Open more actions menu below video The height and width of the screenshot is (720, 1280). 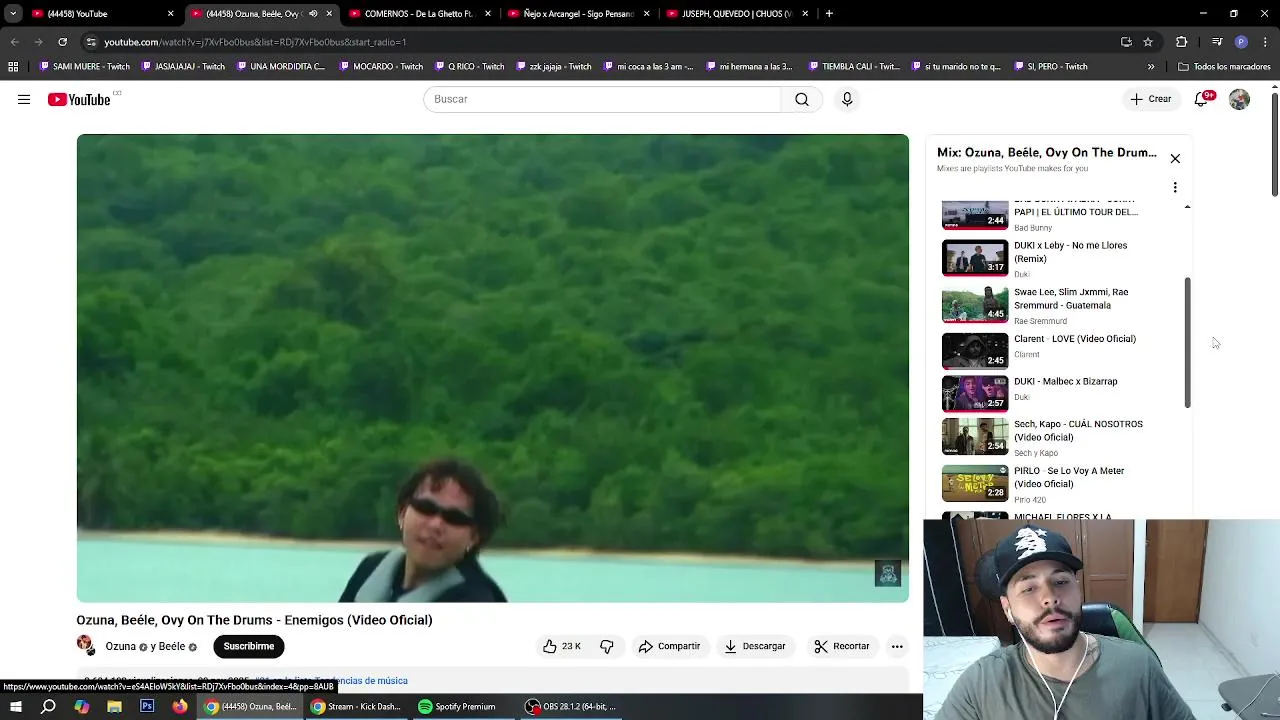897,646
